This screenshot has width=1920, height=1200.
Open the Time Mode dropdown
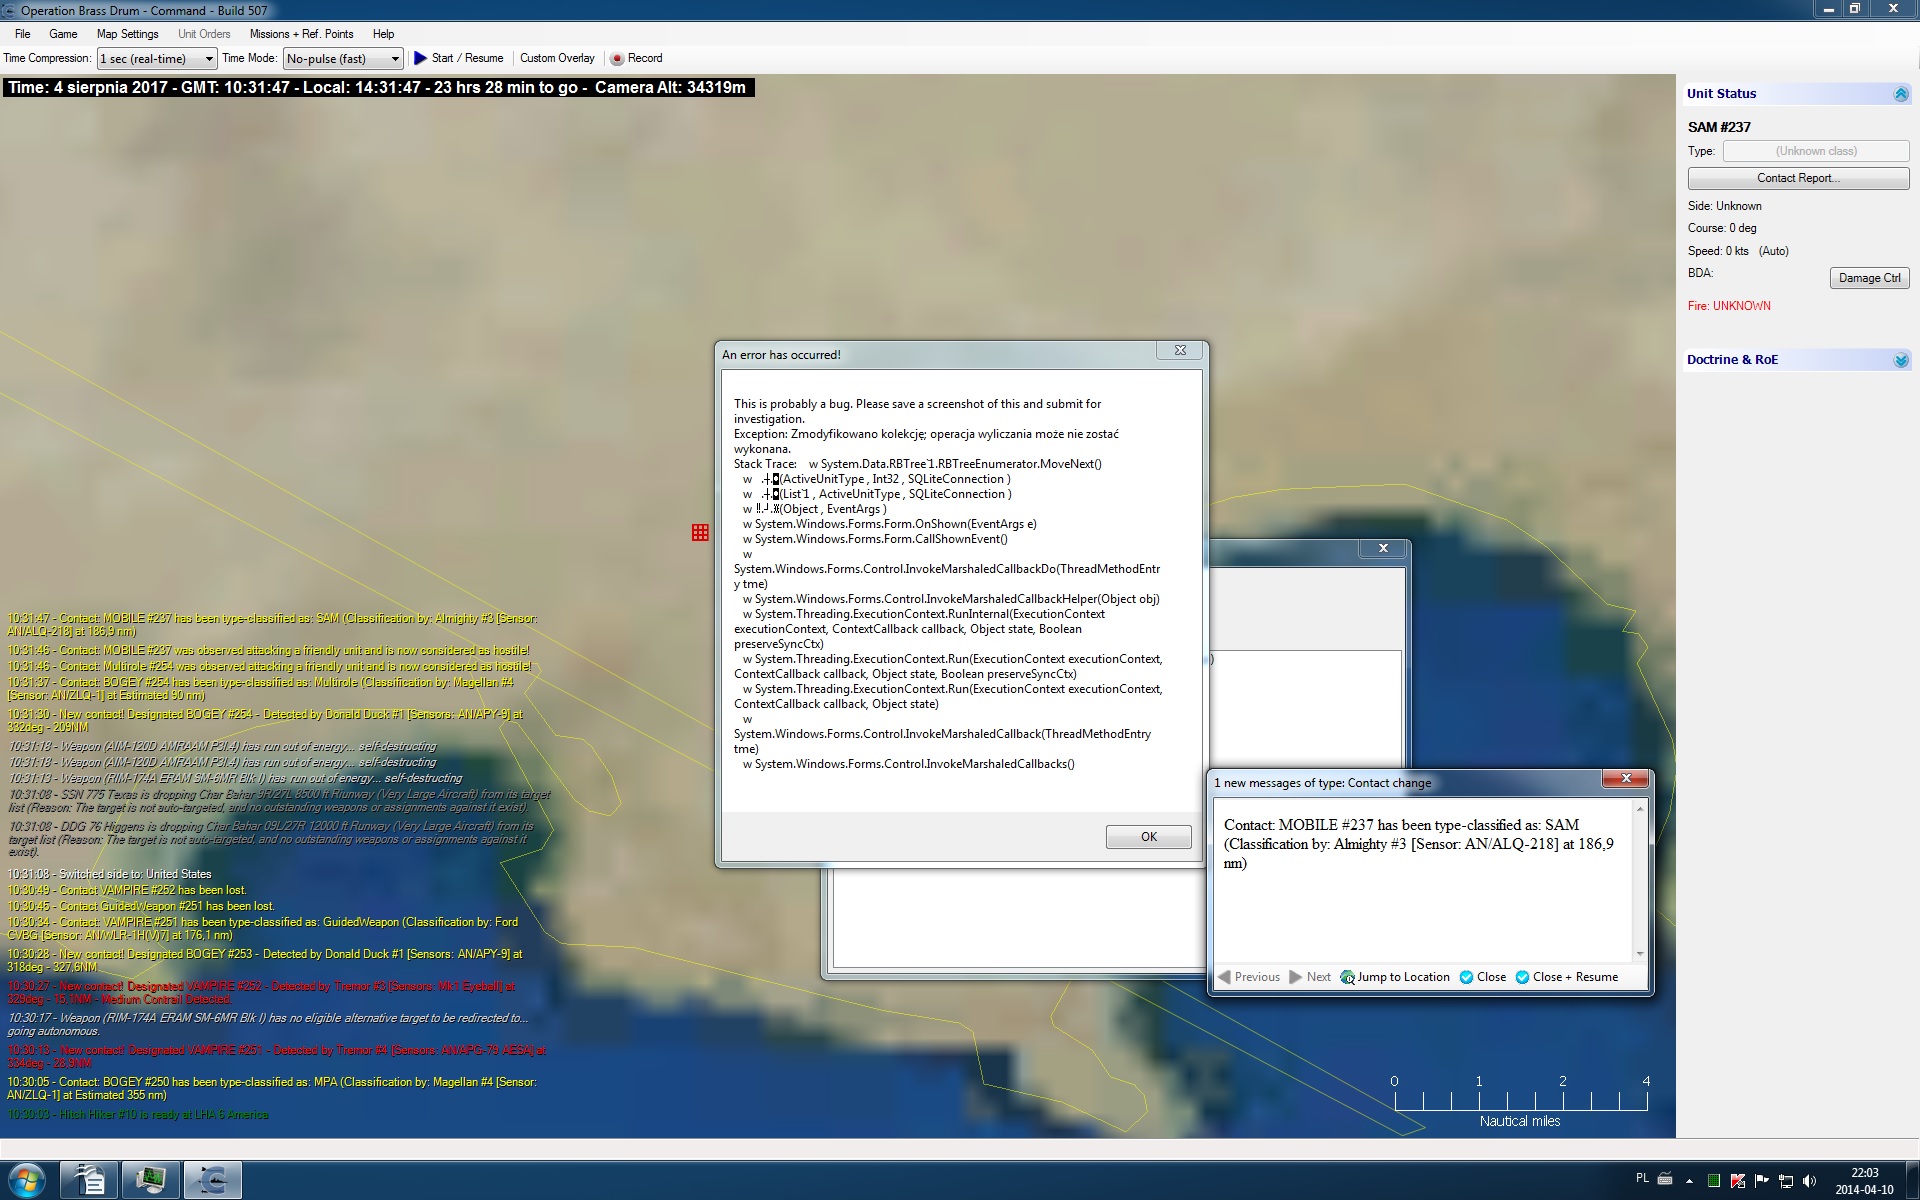click(x=343, y=59)
